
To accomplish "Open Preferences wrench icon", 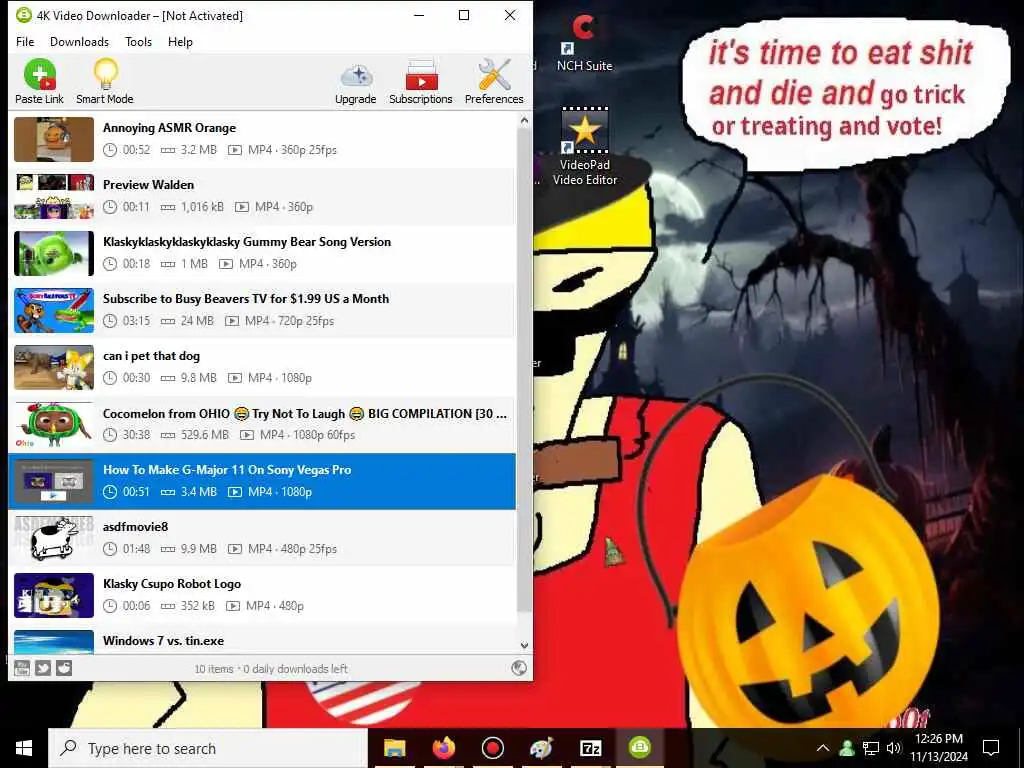I will pos(494,82).
